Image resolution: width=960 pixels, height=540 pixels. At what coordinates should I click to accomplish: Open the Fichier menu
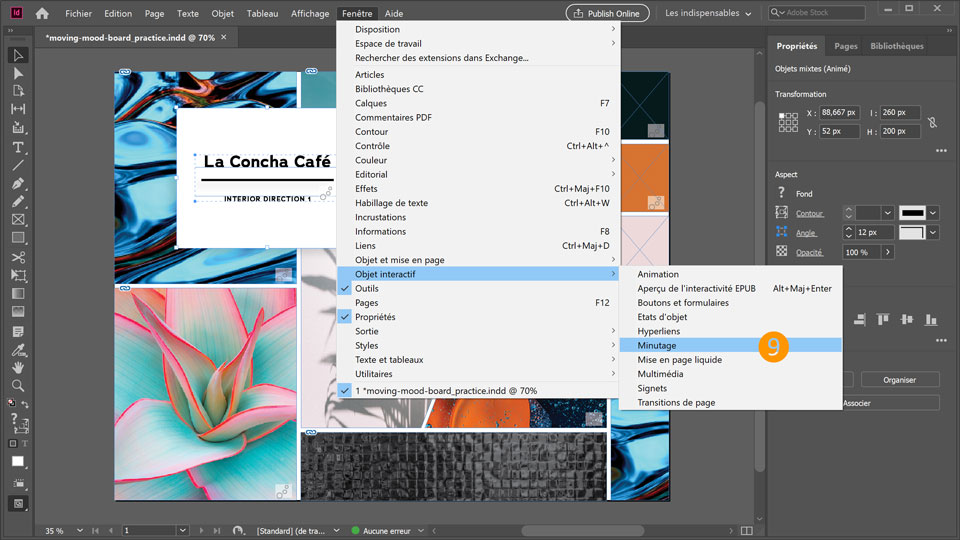[78, 13]
